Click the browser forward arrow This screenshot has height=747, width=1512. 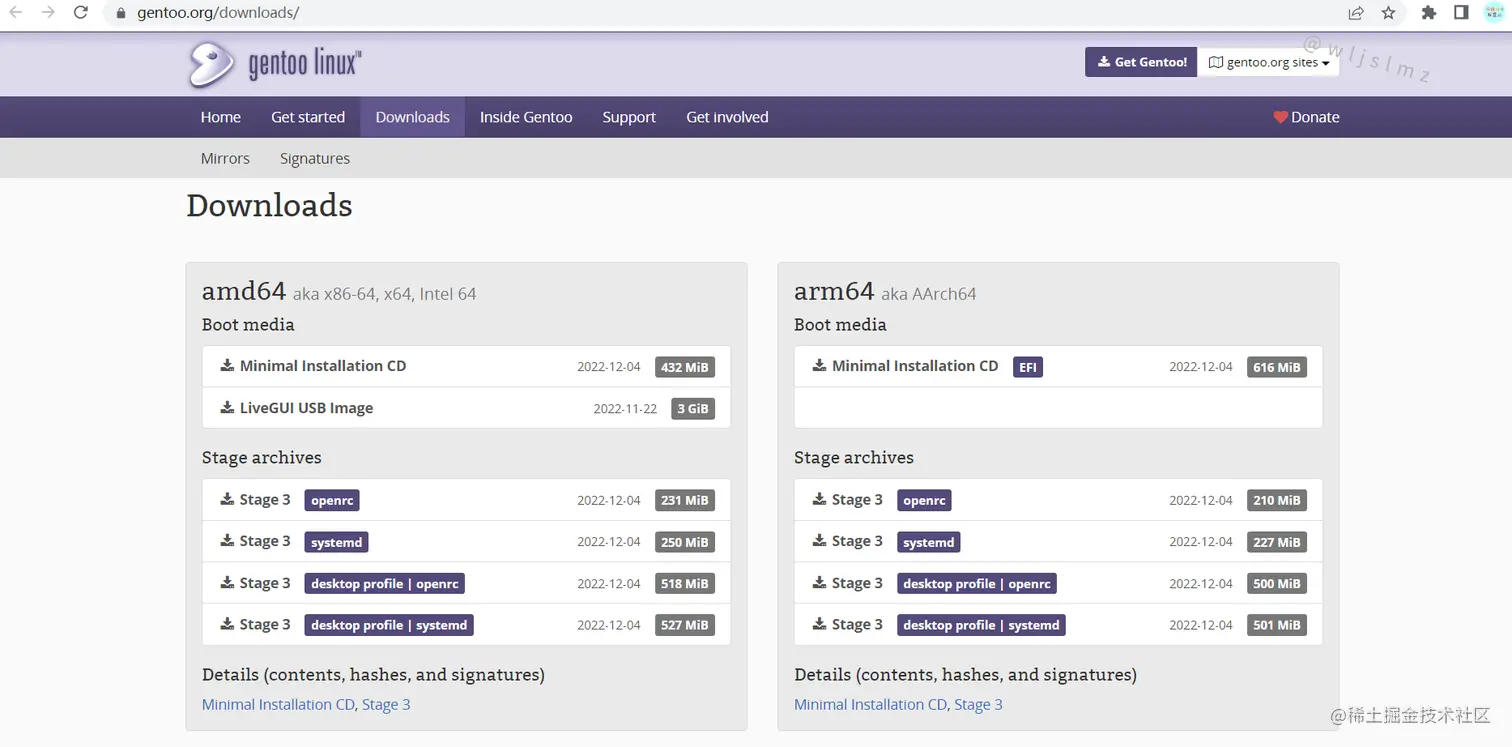coord(48,13)
